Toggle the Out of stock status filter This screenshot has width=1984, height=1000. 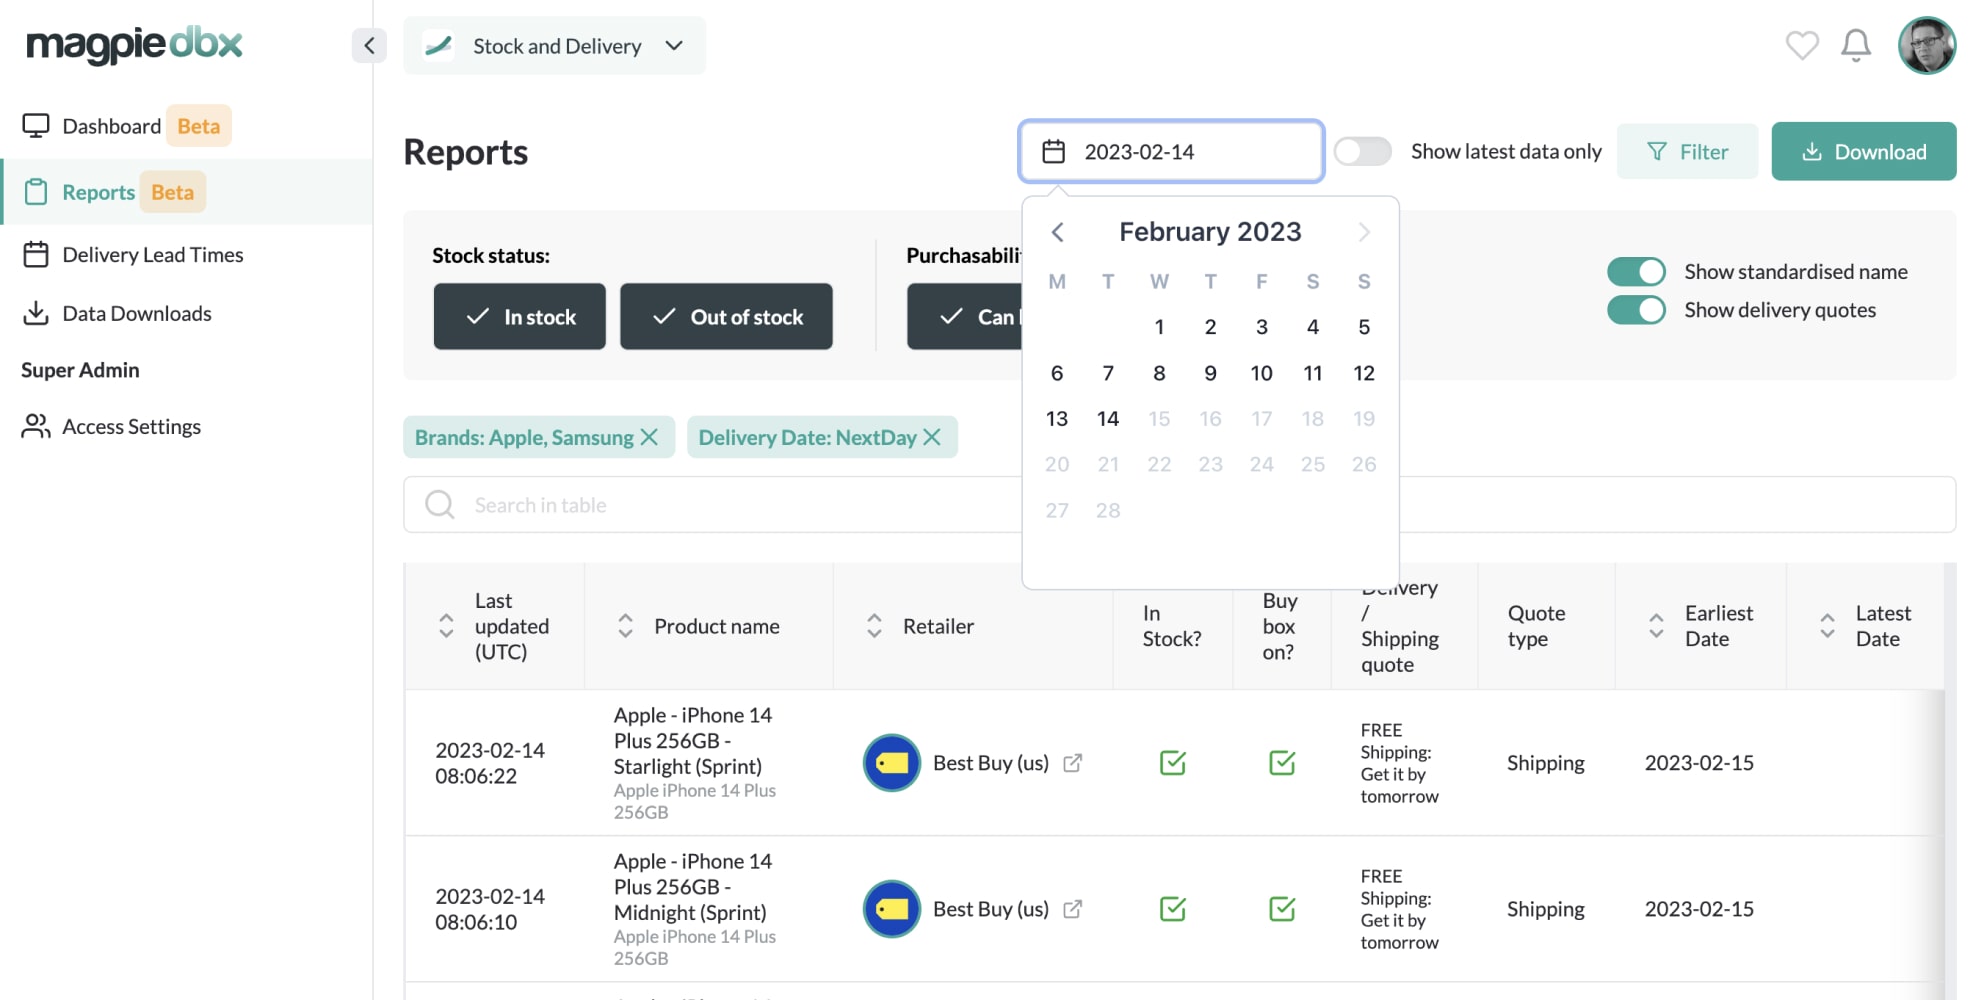[726, 316]
